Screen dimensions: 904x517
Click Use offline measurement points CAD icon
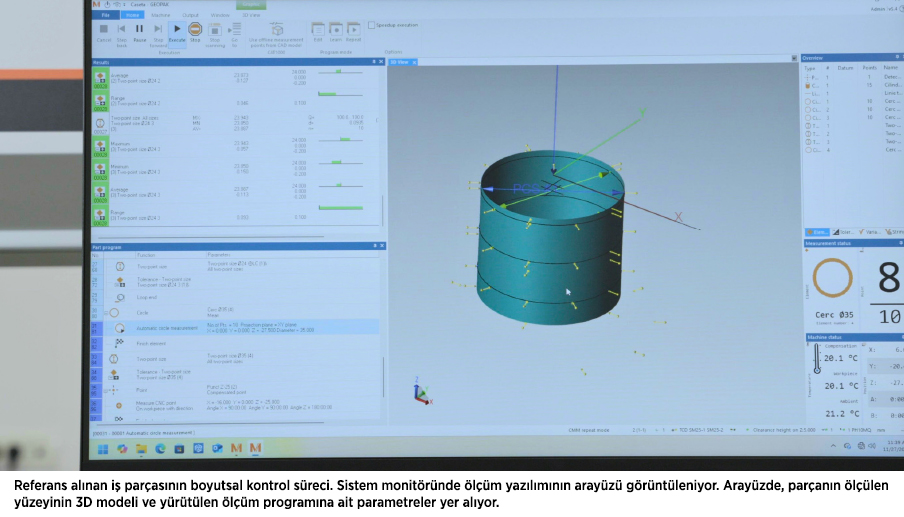(x=277, y=31)
